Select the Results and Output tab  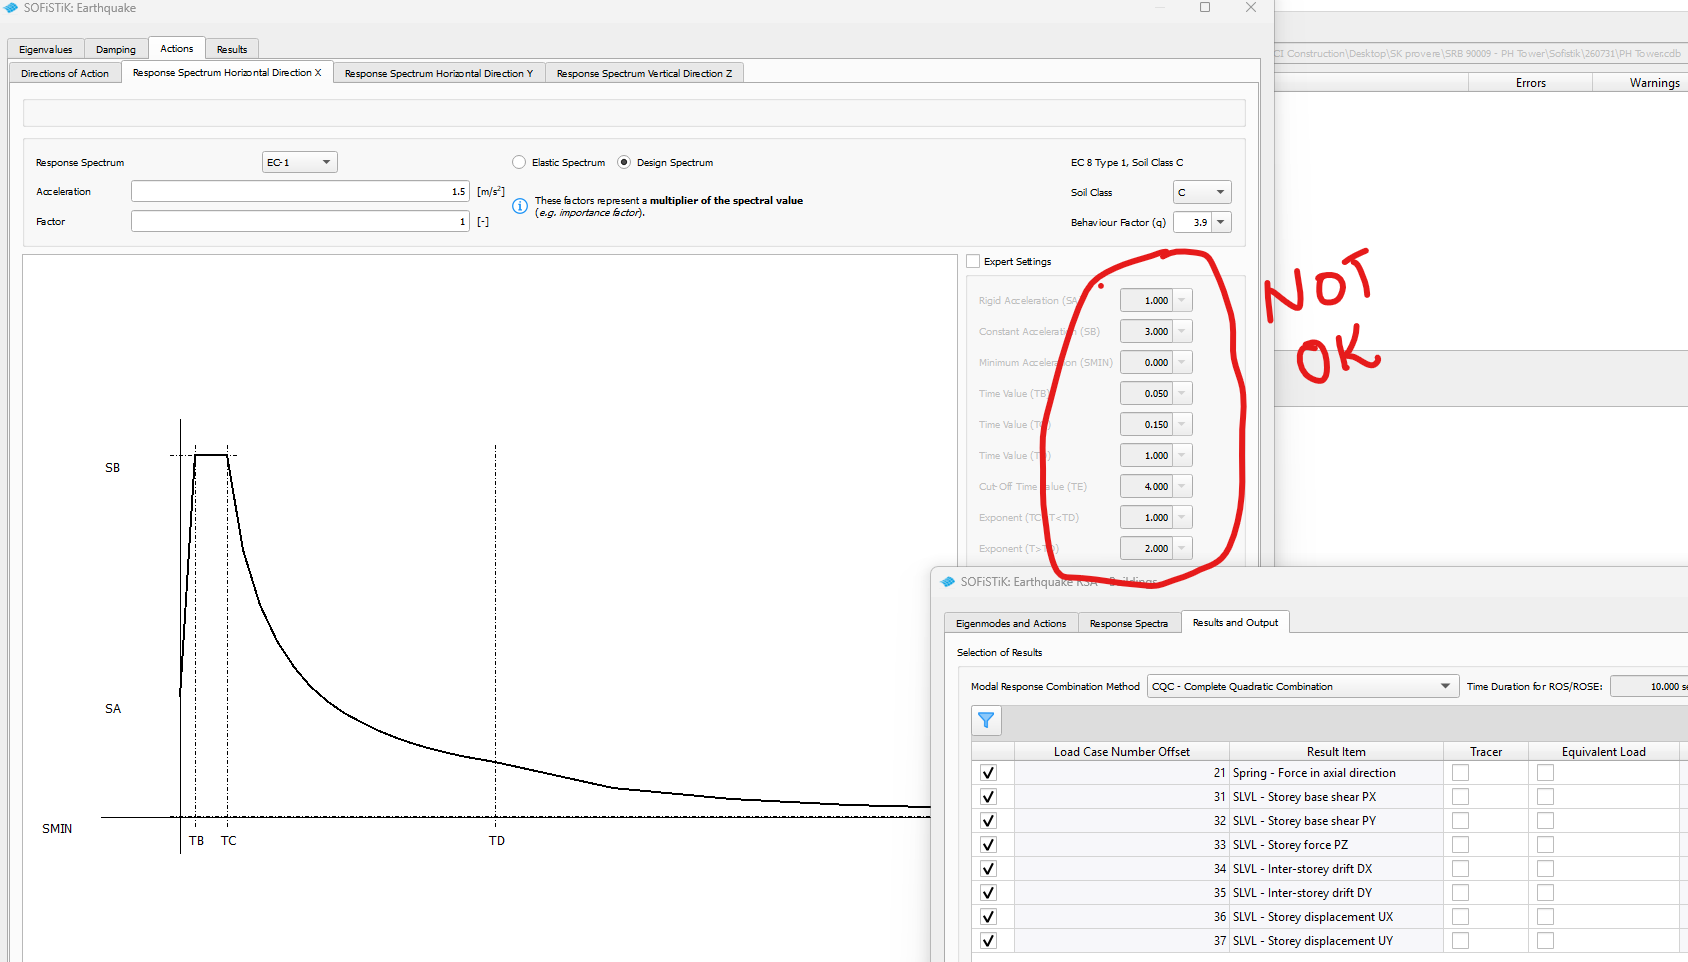pyautogui.click(x=1235, y=622)
